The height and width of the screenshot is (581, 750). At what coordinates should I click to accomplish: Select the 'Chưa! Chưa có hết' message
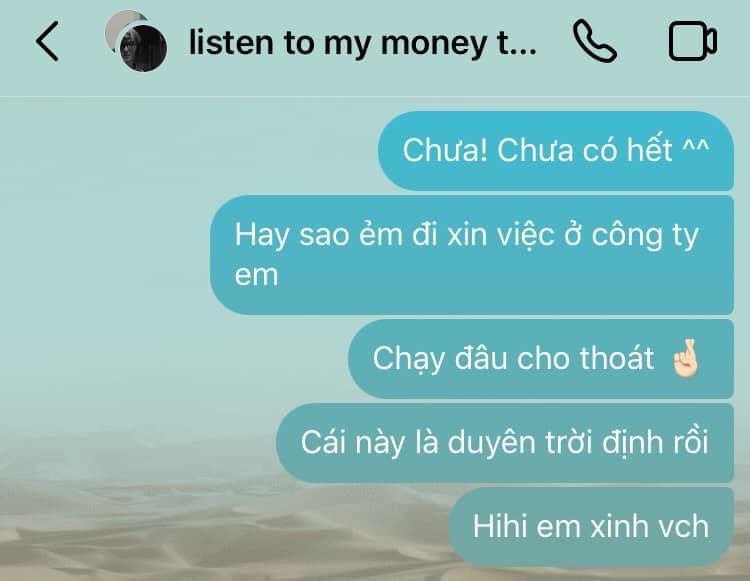[x=556, y=151]
